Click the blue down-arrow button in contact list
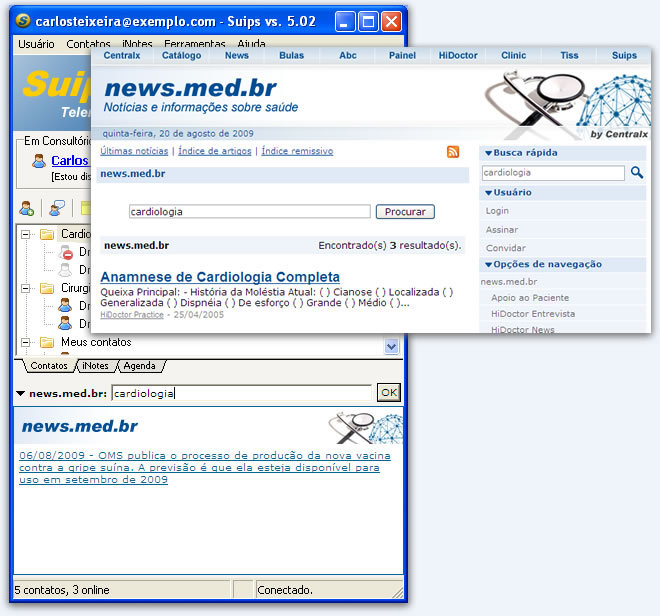This screenshot has width=660, height=616. [391, 346]
